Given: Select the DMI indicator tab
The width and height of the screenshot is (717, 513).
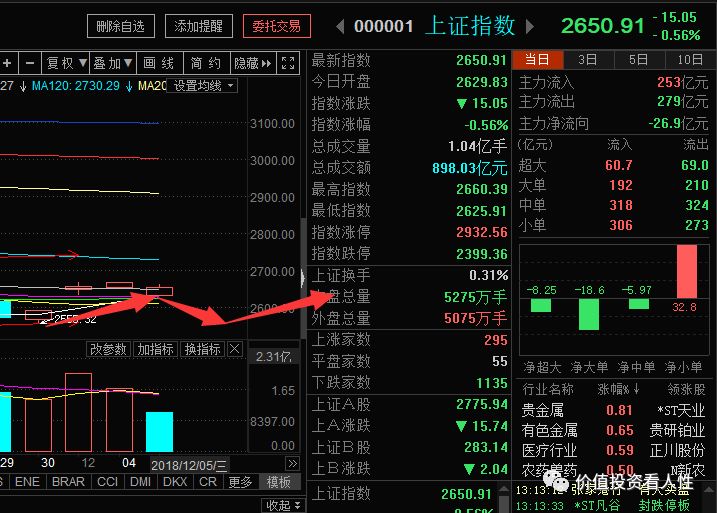Looking at the screenshot, I should [140, 481].
